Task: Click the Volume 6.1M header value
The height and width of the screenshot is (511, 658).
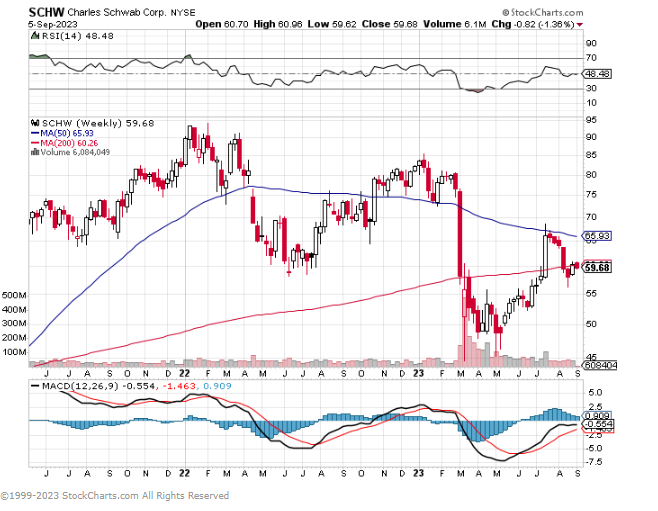Action: (454, 24)
